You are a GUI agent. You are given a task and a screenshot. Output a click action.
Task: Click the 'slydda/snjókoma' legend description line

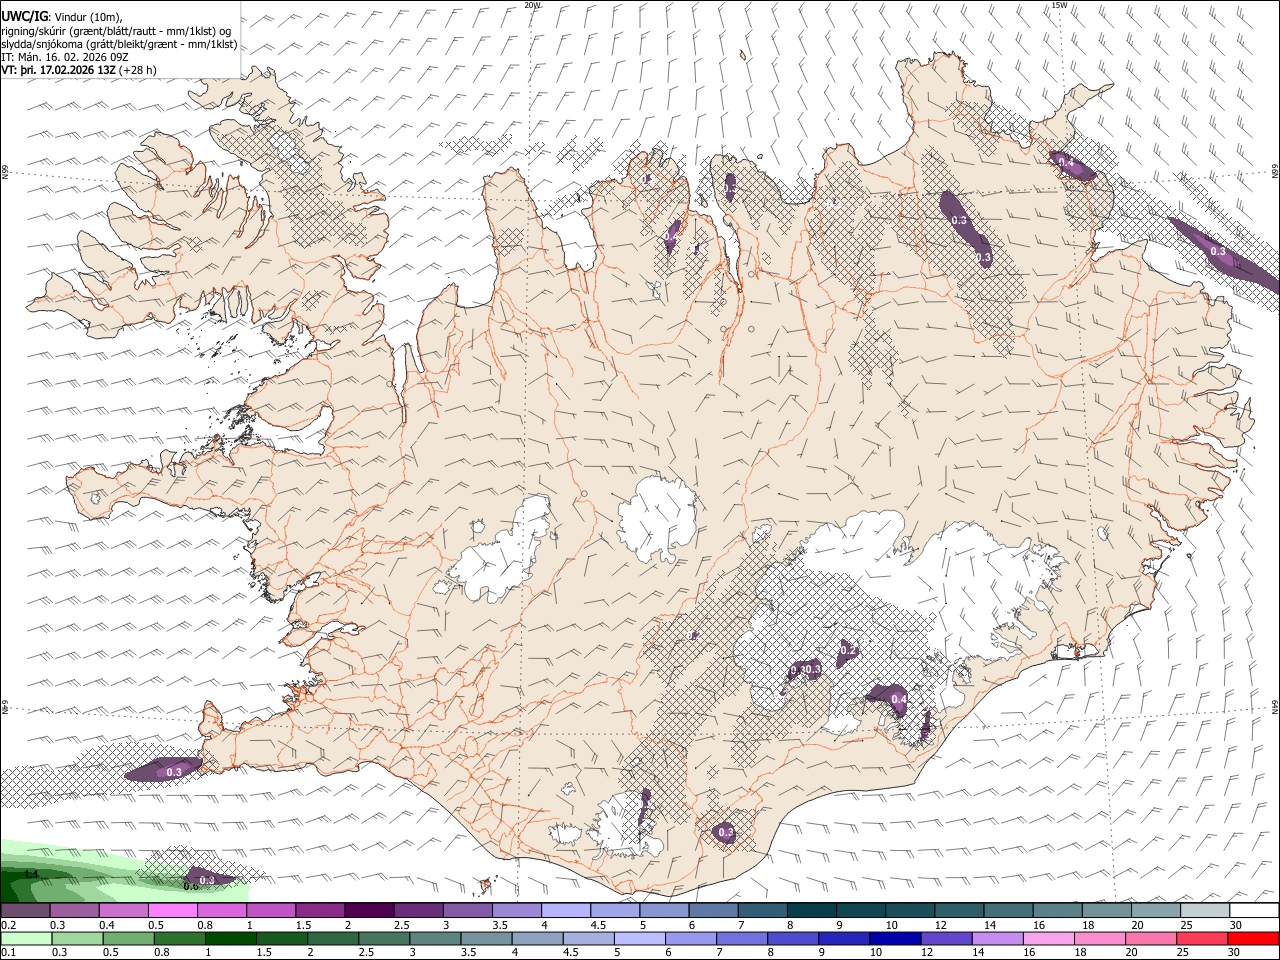pos(120,44)
